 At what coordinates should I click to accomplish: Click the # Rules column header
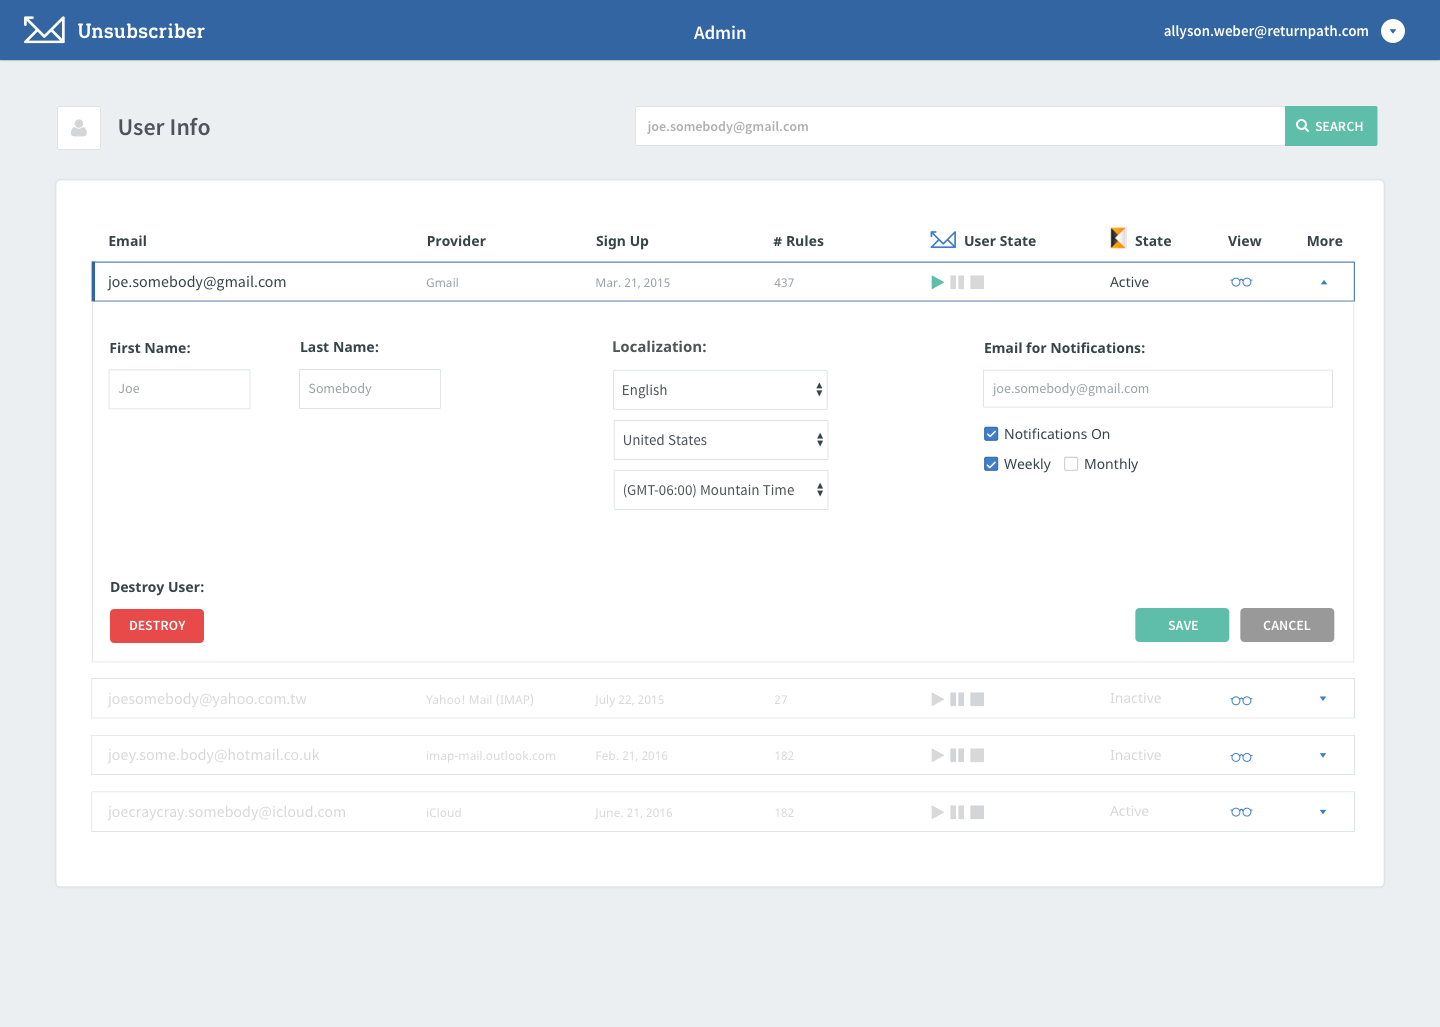tap(798, 241)
